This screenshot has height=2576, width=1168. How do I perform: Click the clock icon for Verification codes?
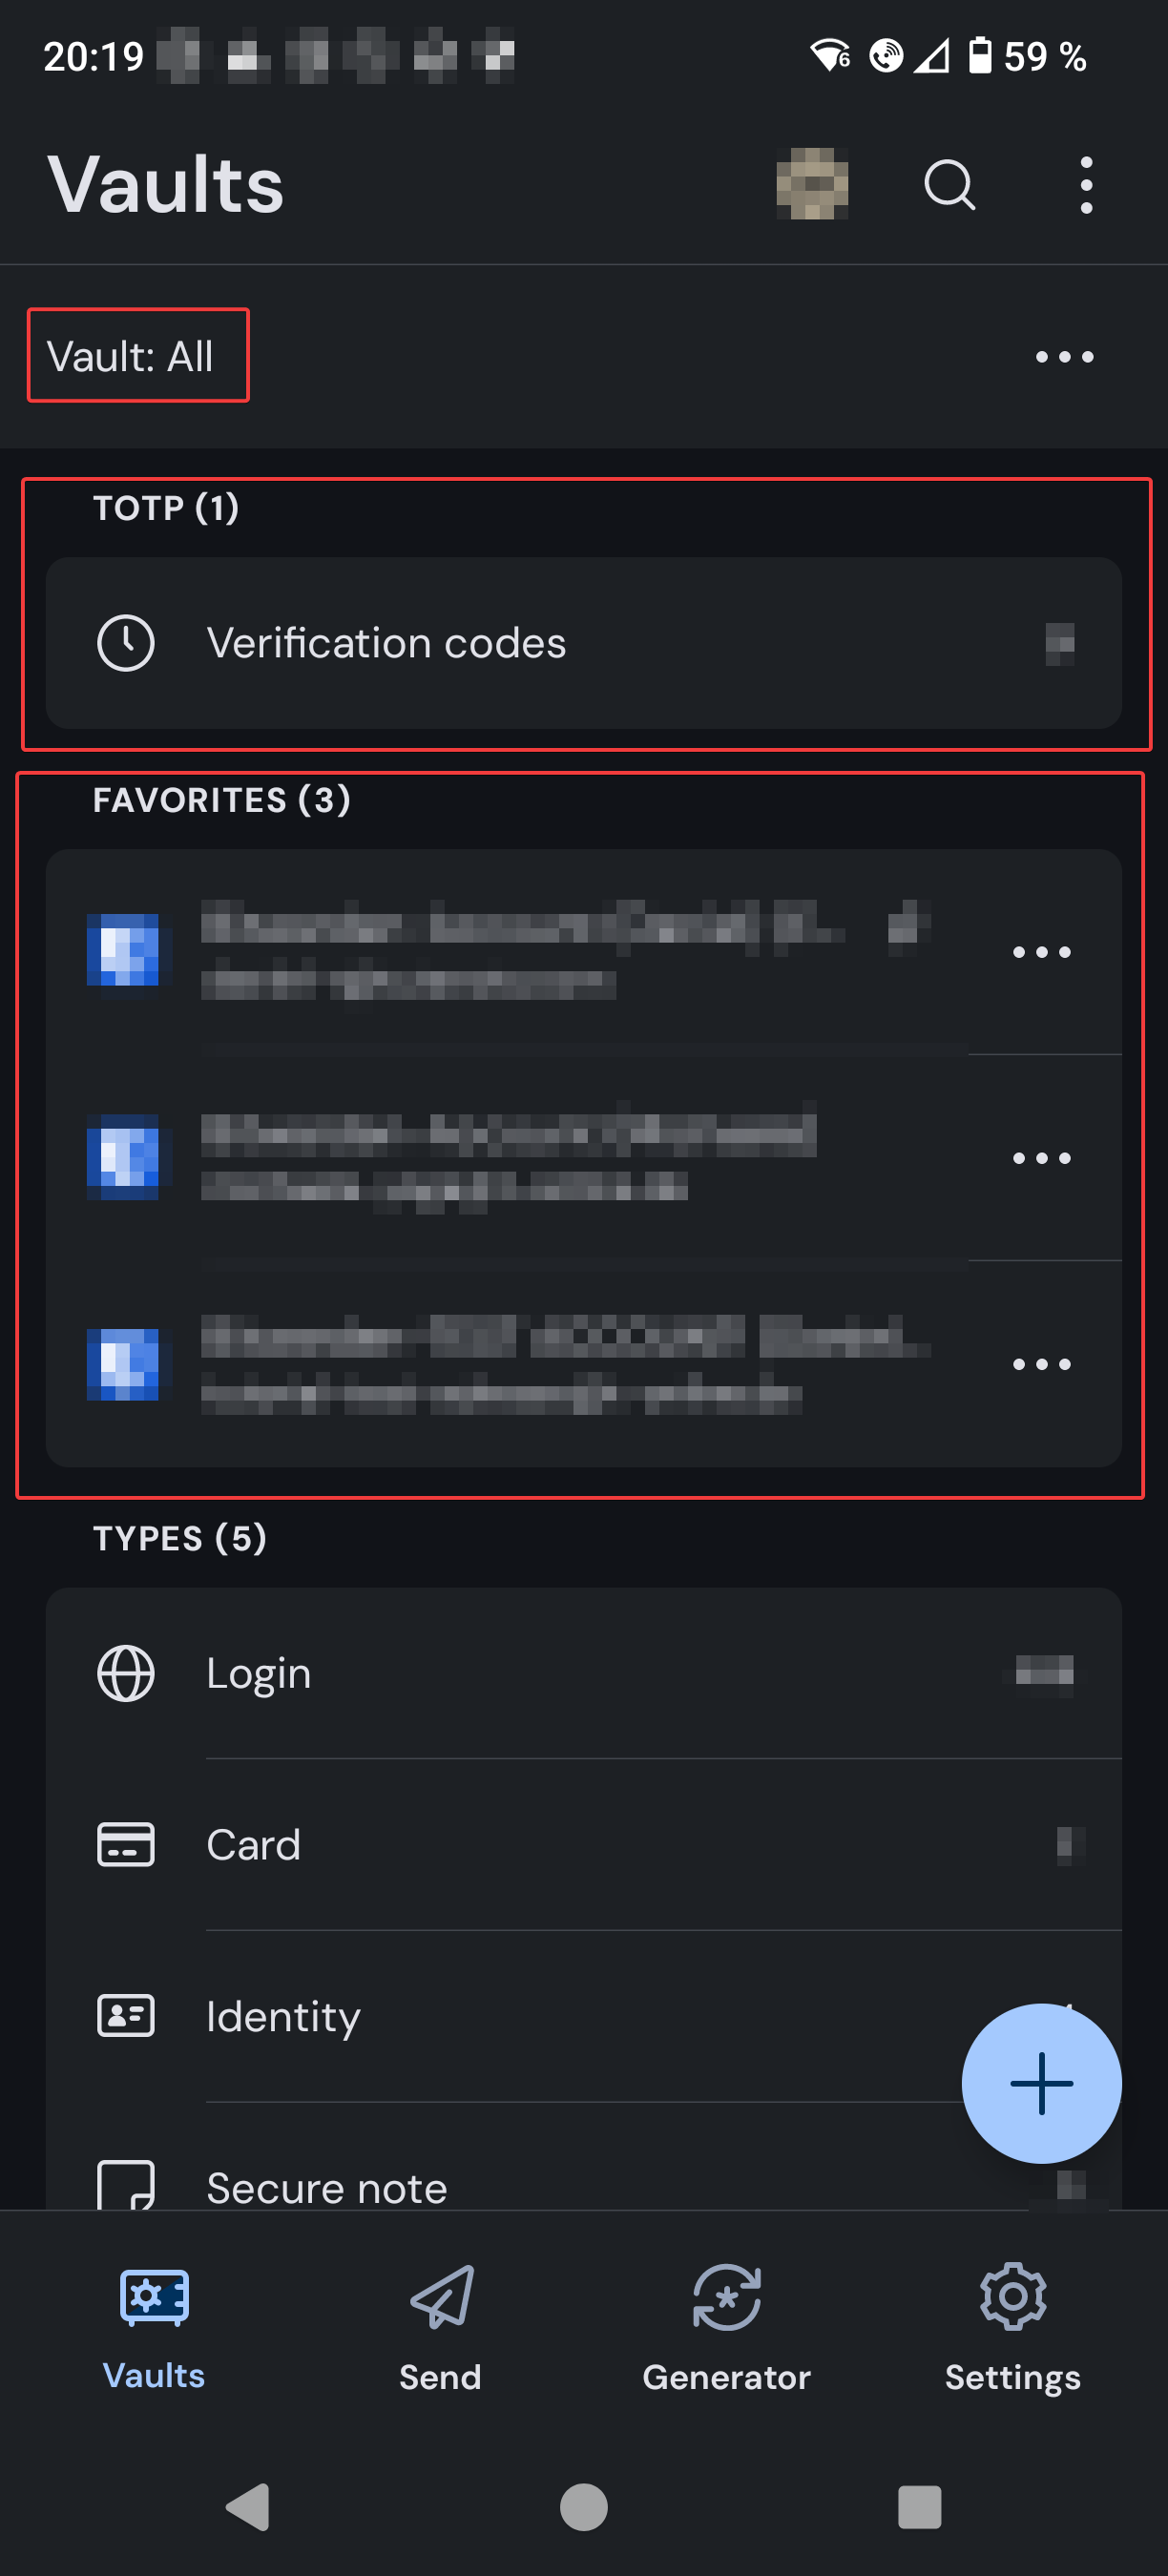click(x=126, y=643)
